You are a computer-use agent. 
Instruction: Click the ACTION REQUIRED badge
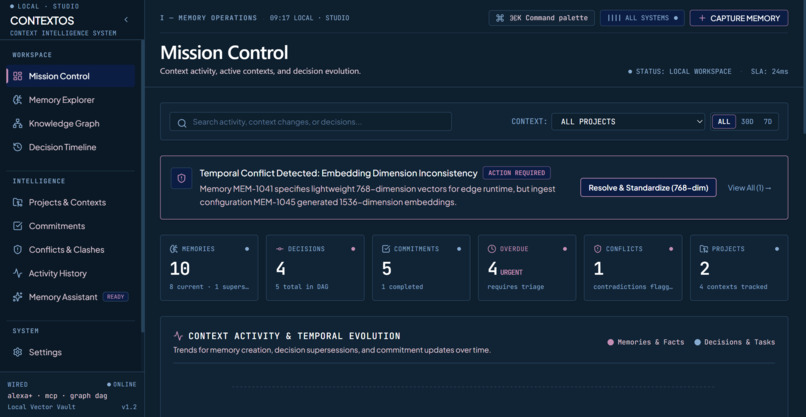(x=517, y=173)
